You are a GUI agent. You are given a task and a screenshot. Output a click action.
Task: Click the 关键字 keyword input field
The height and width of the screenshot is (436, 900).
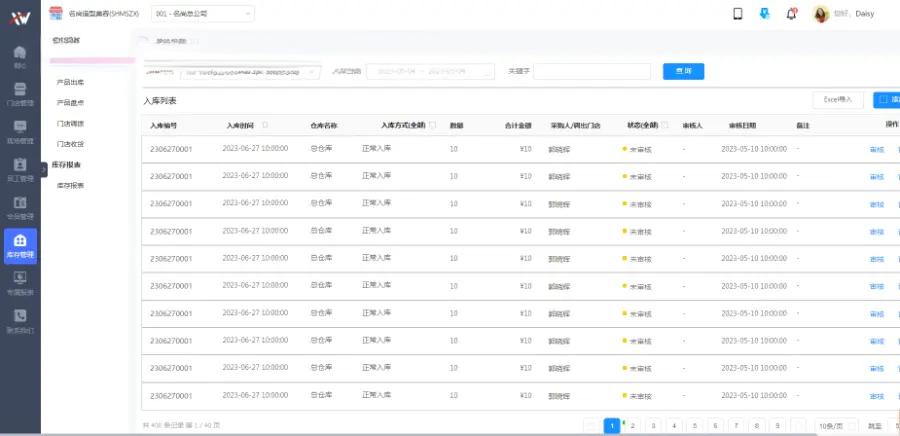(591, 71)
